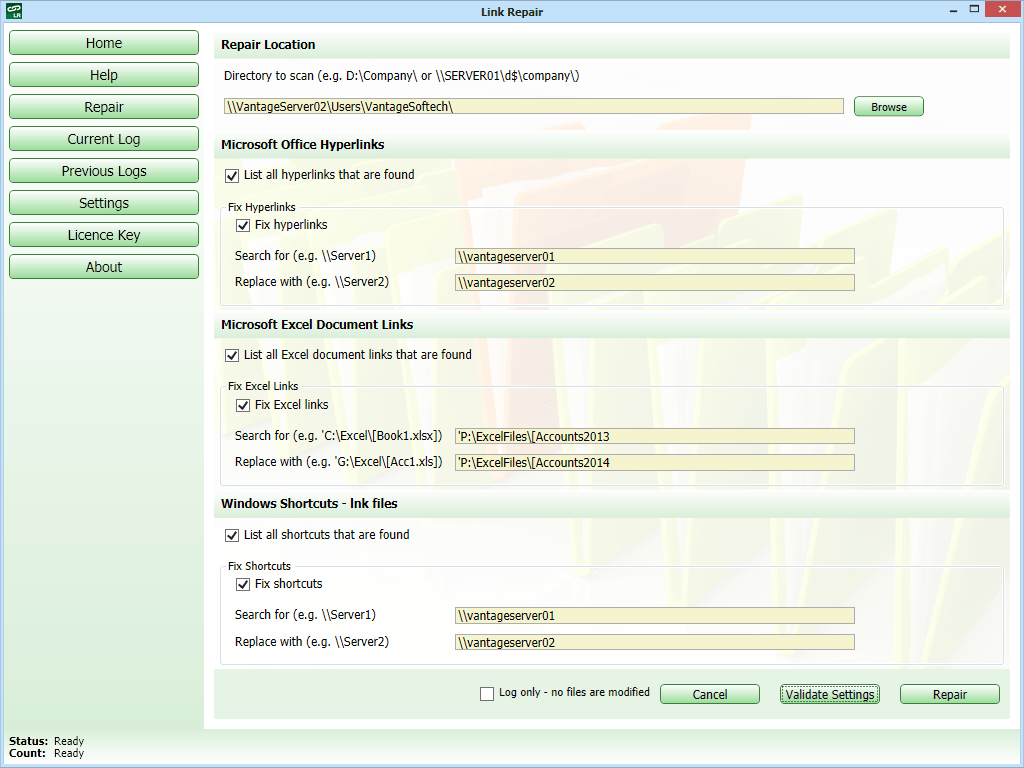Open the Settings page
This screenshot has height=768, width=1024.
pyautogui.click(x=103, y=202)
